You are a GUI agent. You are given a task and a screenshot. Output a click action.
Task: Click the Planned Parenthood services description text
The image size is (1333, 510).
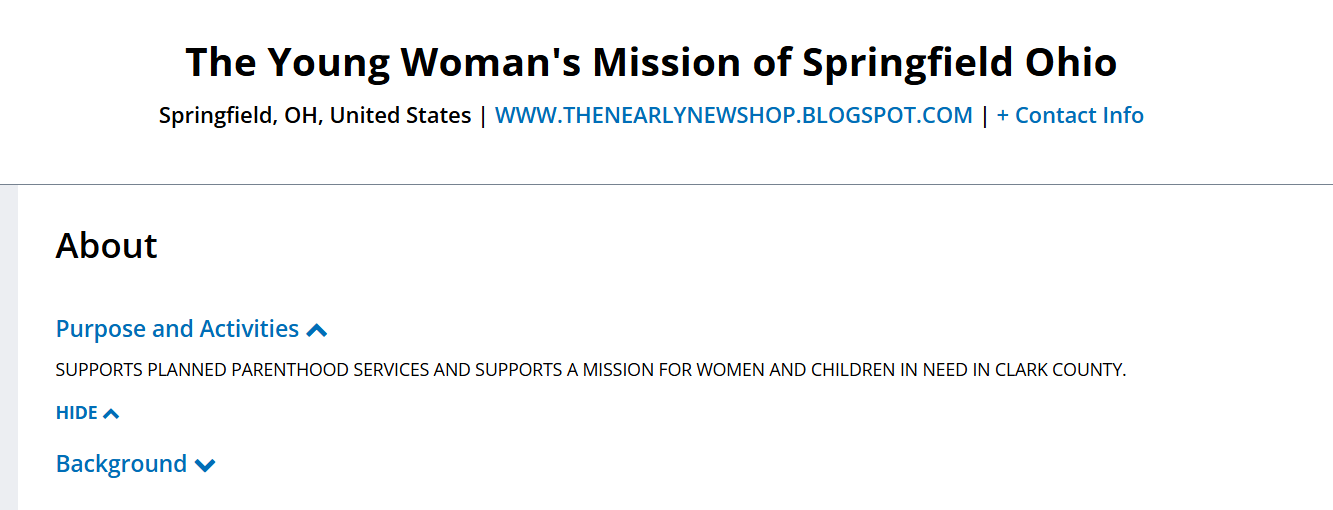[590, 370]
